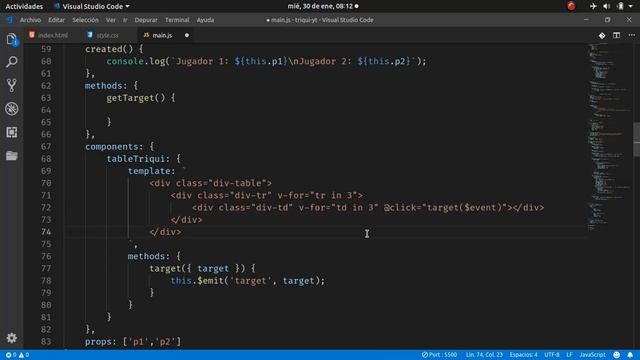Click Lín. 74, Col. 23 status entry
Image resolution: width=640 pixels, height=360 pixels.
pos(484,355)
